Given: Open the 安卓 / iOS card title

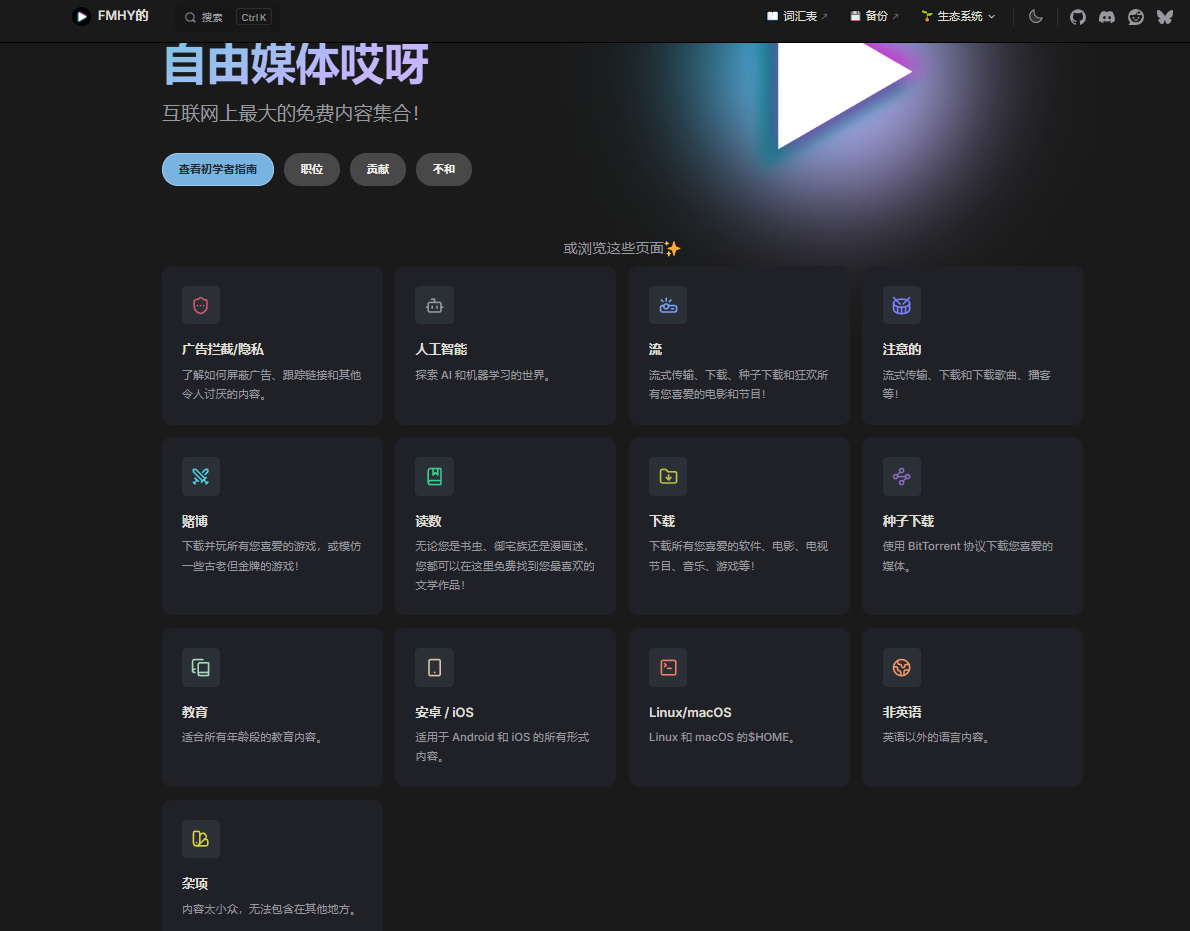Looking at the screenshot, I should (x=445, y=712).
